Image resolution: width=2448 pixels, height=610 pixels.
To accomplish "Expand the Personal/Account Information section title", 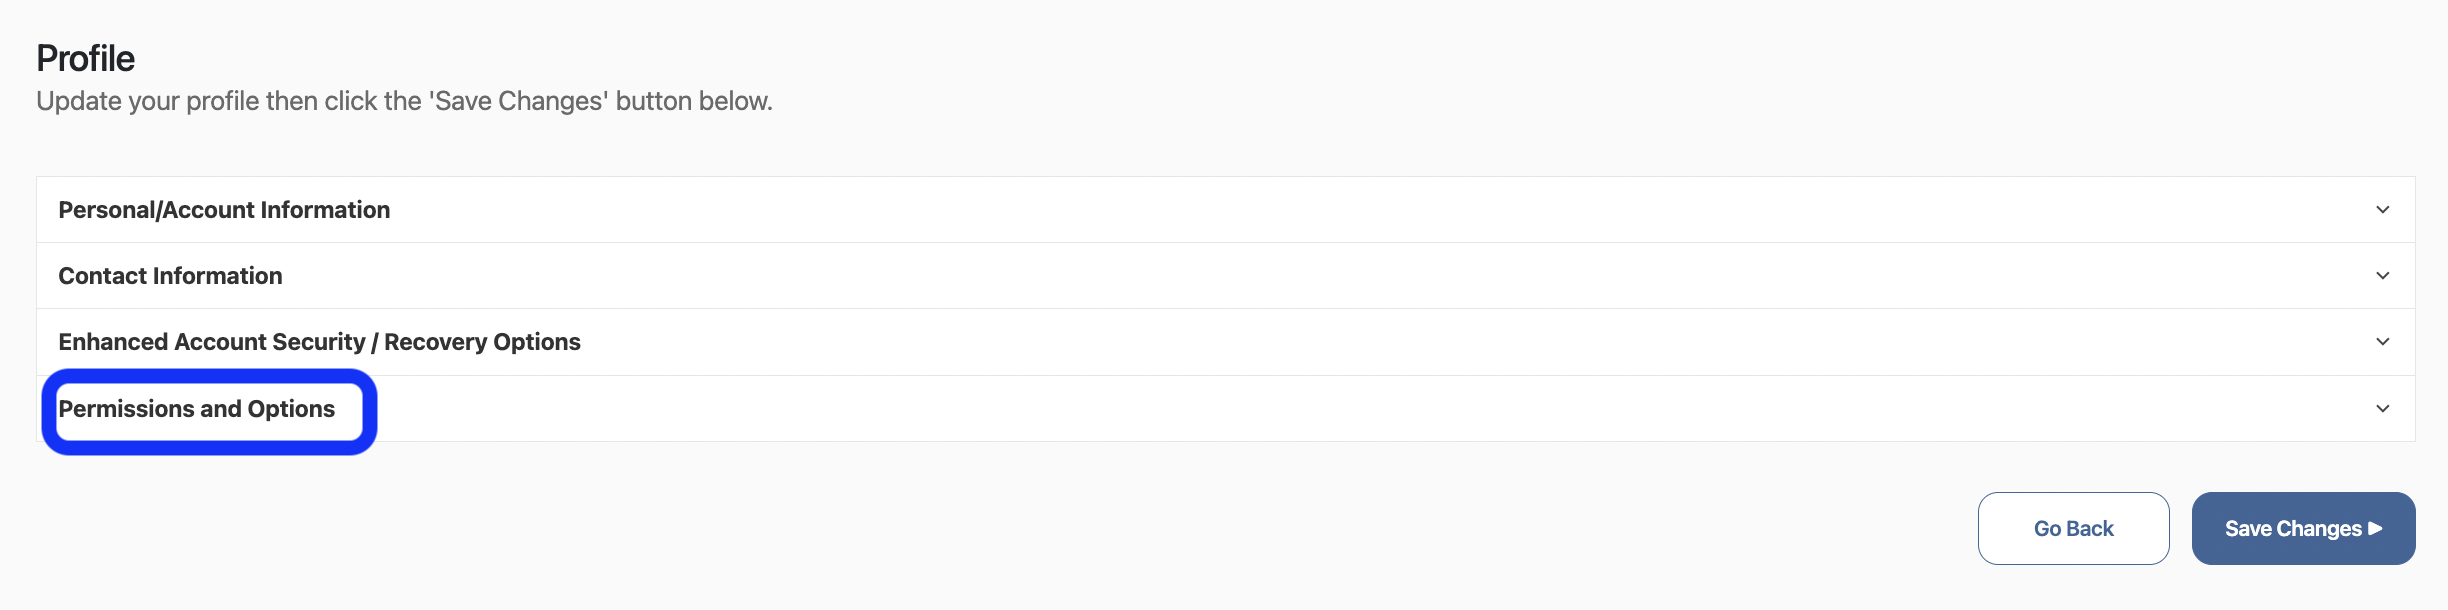I will 224,210.
